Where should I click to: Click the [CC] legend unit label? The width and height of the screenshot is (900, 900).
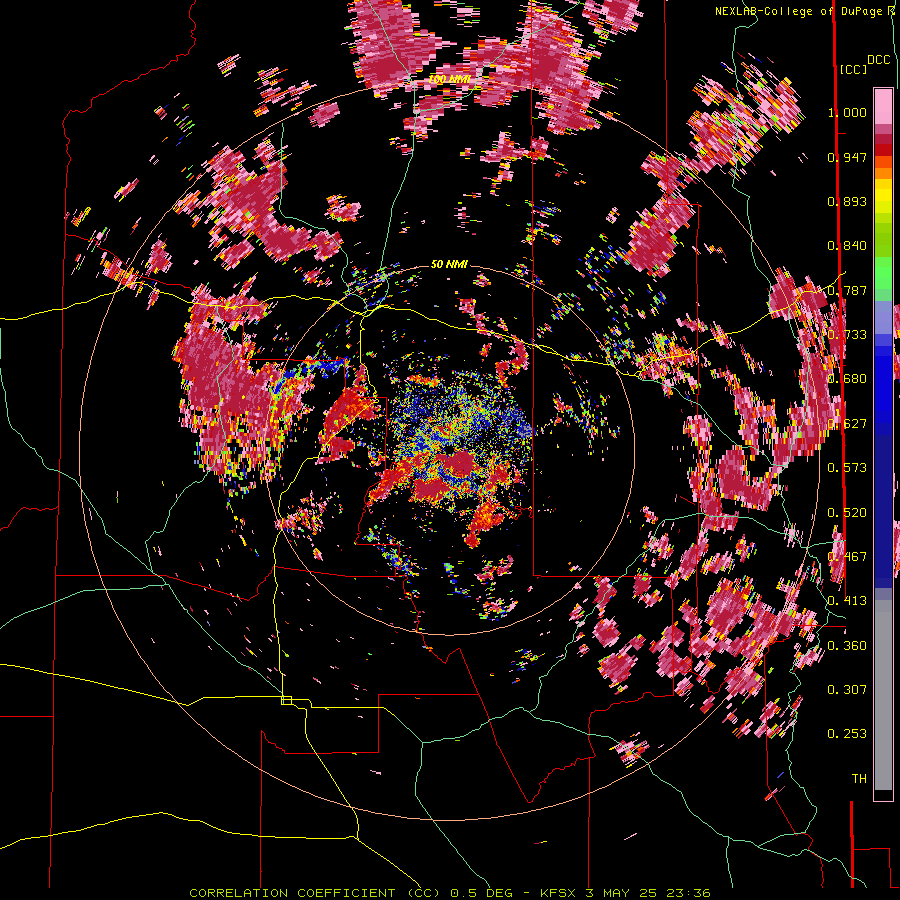point(853,69)
